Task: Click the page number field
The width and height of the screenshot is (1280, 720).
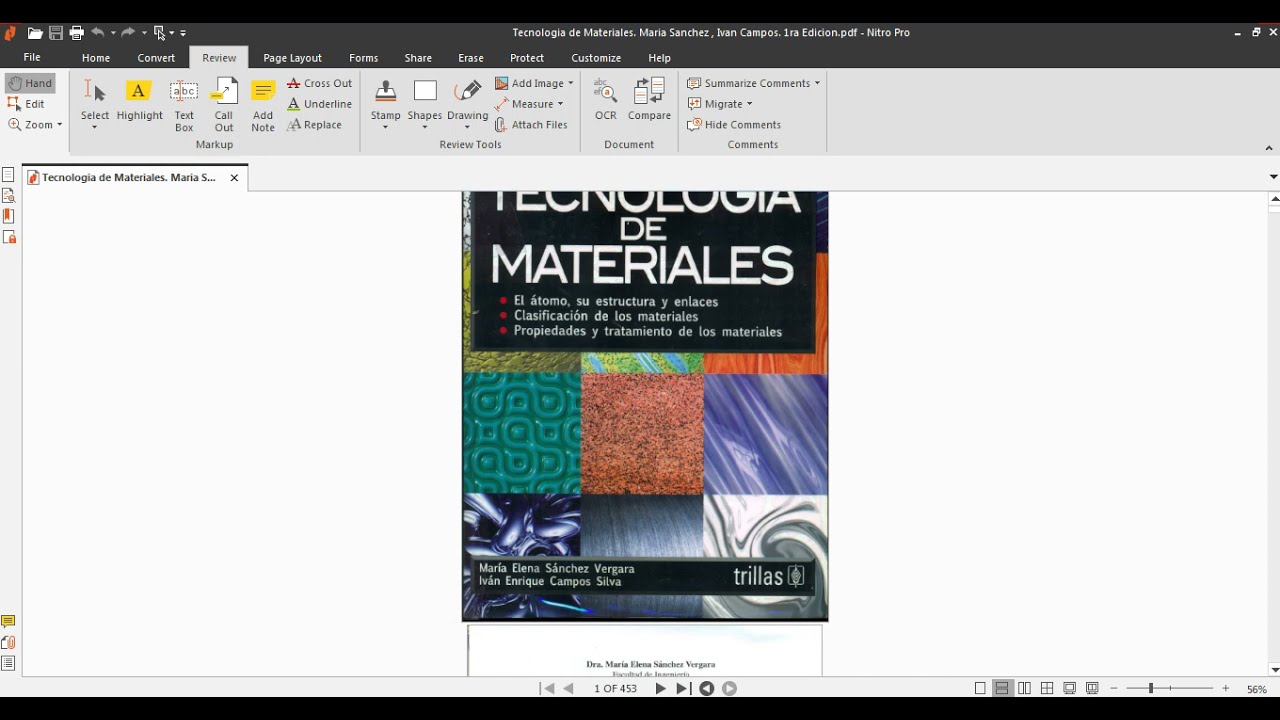Action: (615, 688)
